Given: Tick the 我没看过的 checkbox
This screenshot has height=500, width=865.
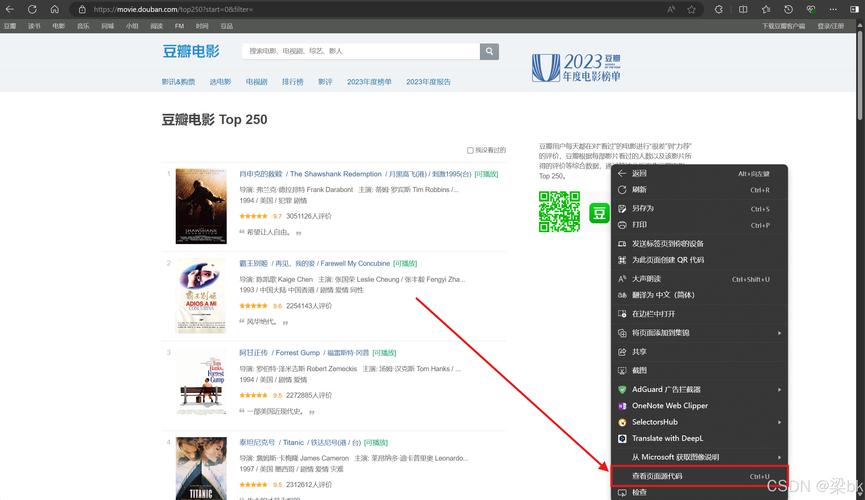Looking at the screenshot, I should pos(470,150).
